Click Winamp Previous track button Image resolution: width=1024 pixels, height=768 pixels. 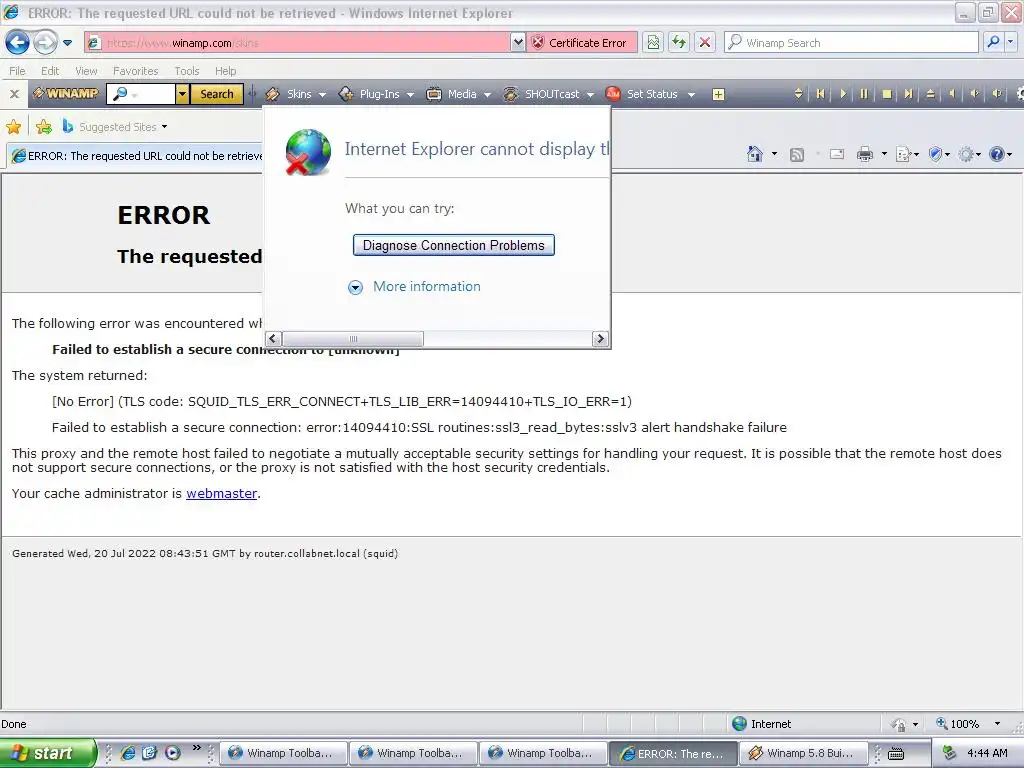(x=820, y=94)
